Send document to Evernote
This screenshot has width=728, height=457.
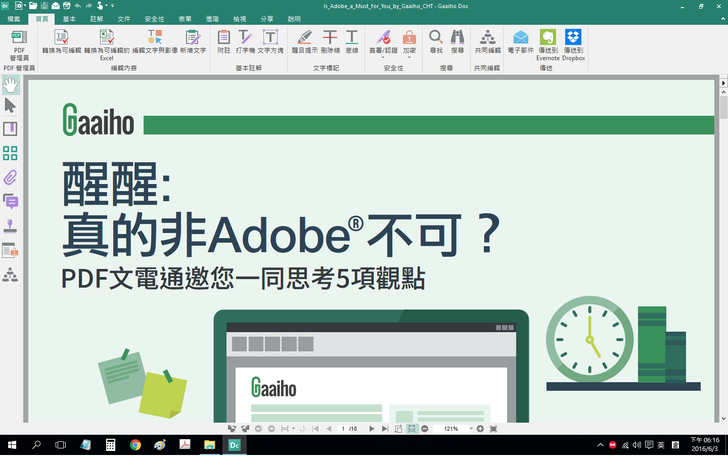(x=548, y=45)
